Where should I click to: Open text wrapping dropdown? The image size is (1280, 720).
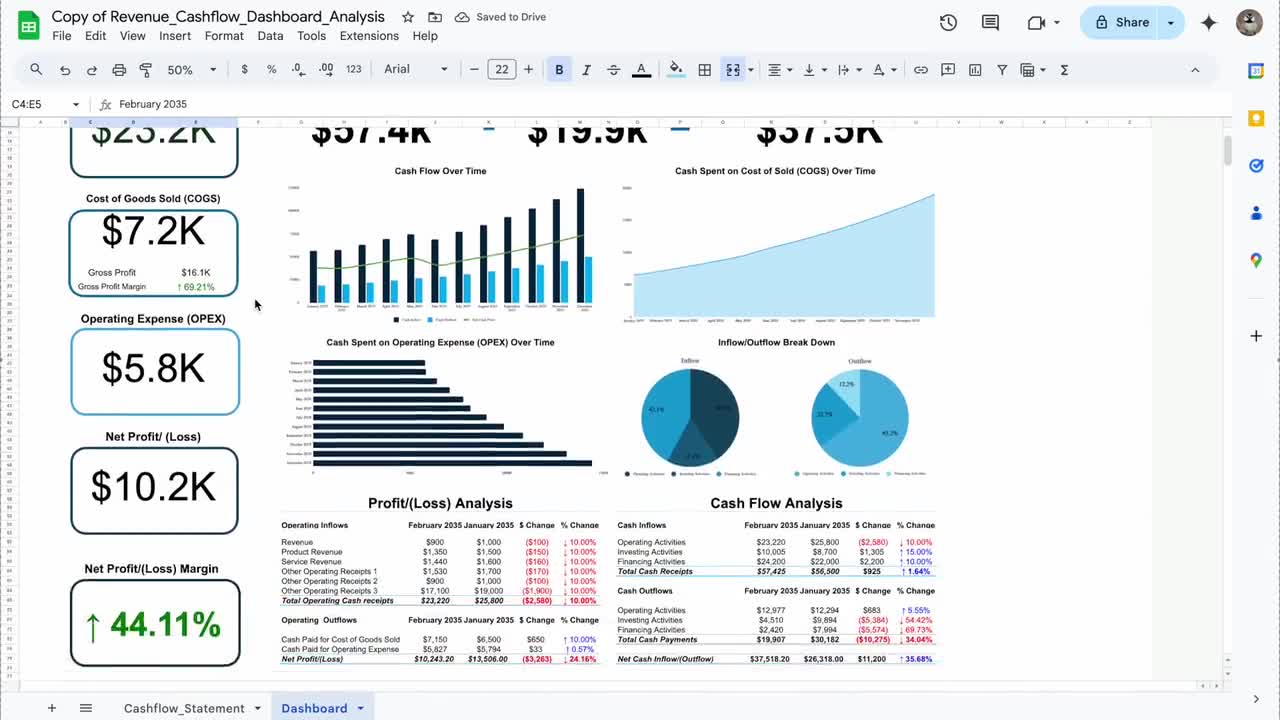pos(848,70)
